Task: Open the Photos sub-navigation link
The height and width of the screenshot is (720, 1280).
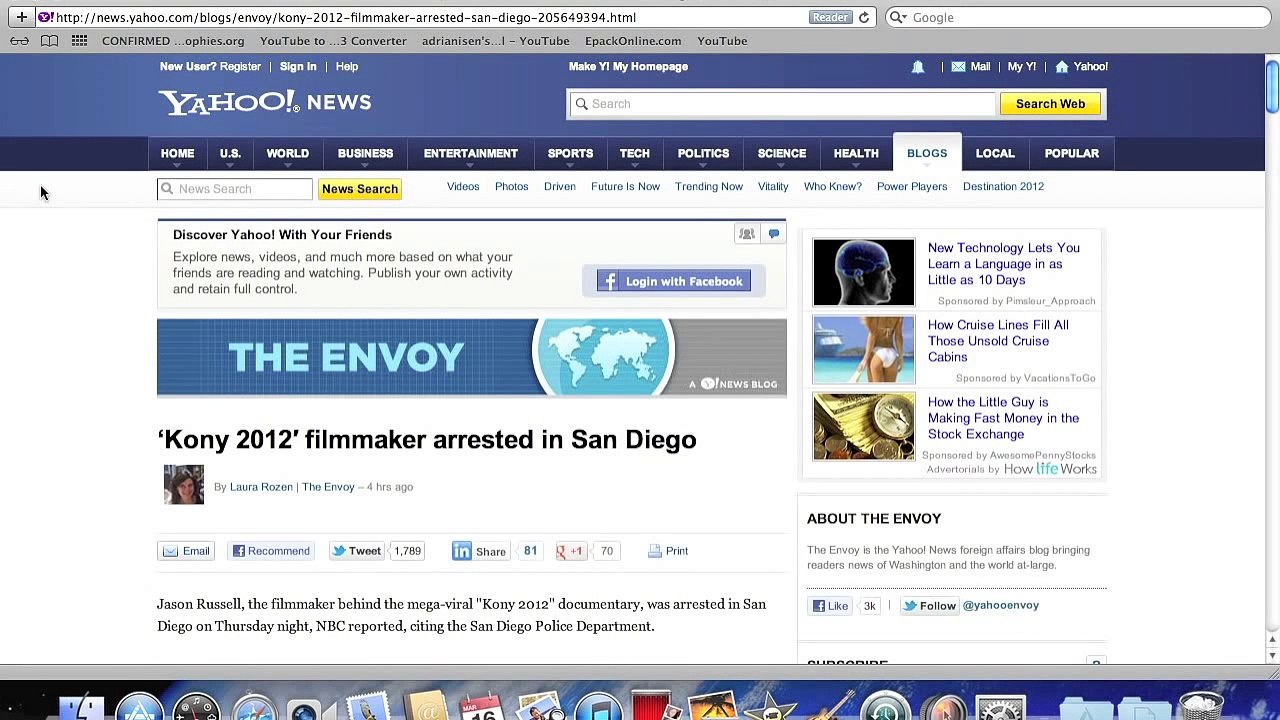Action: [511, 187]
